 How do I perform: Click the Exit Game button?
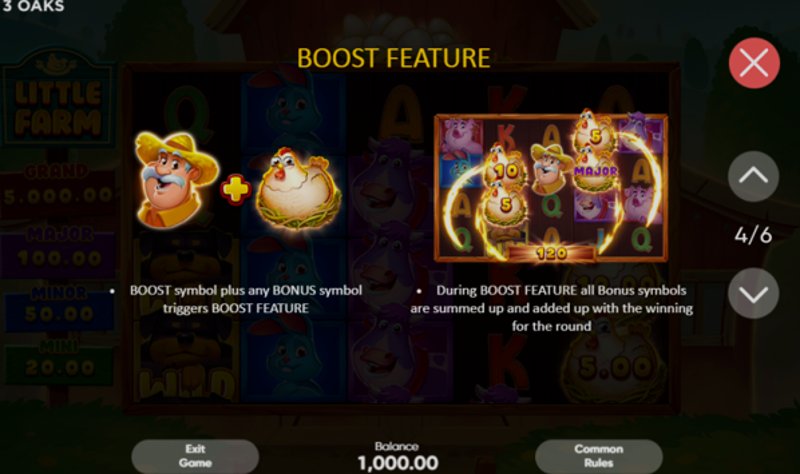pos(195,456)
